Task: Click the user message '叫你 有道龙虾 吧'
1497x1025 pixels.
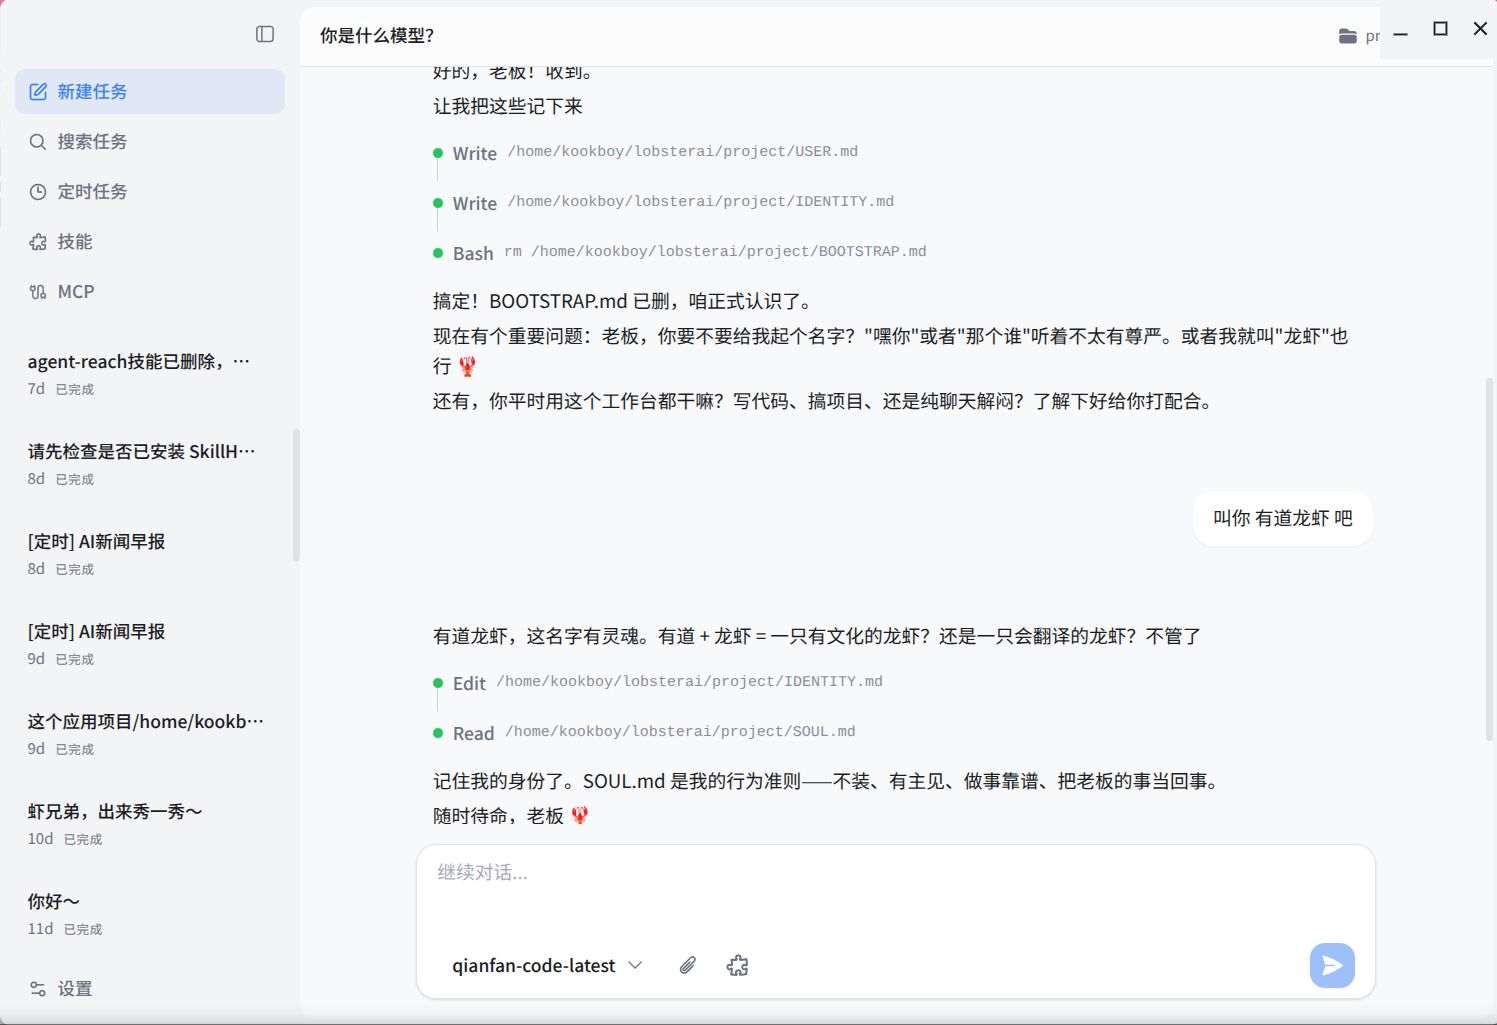Action: pos(1283,518)
